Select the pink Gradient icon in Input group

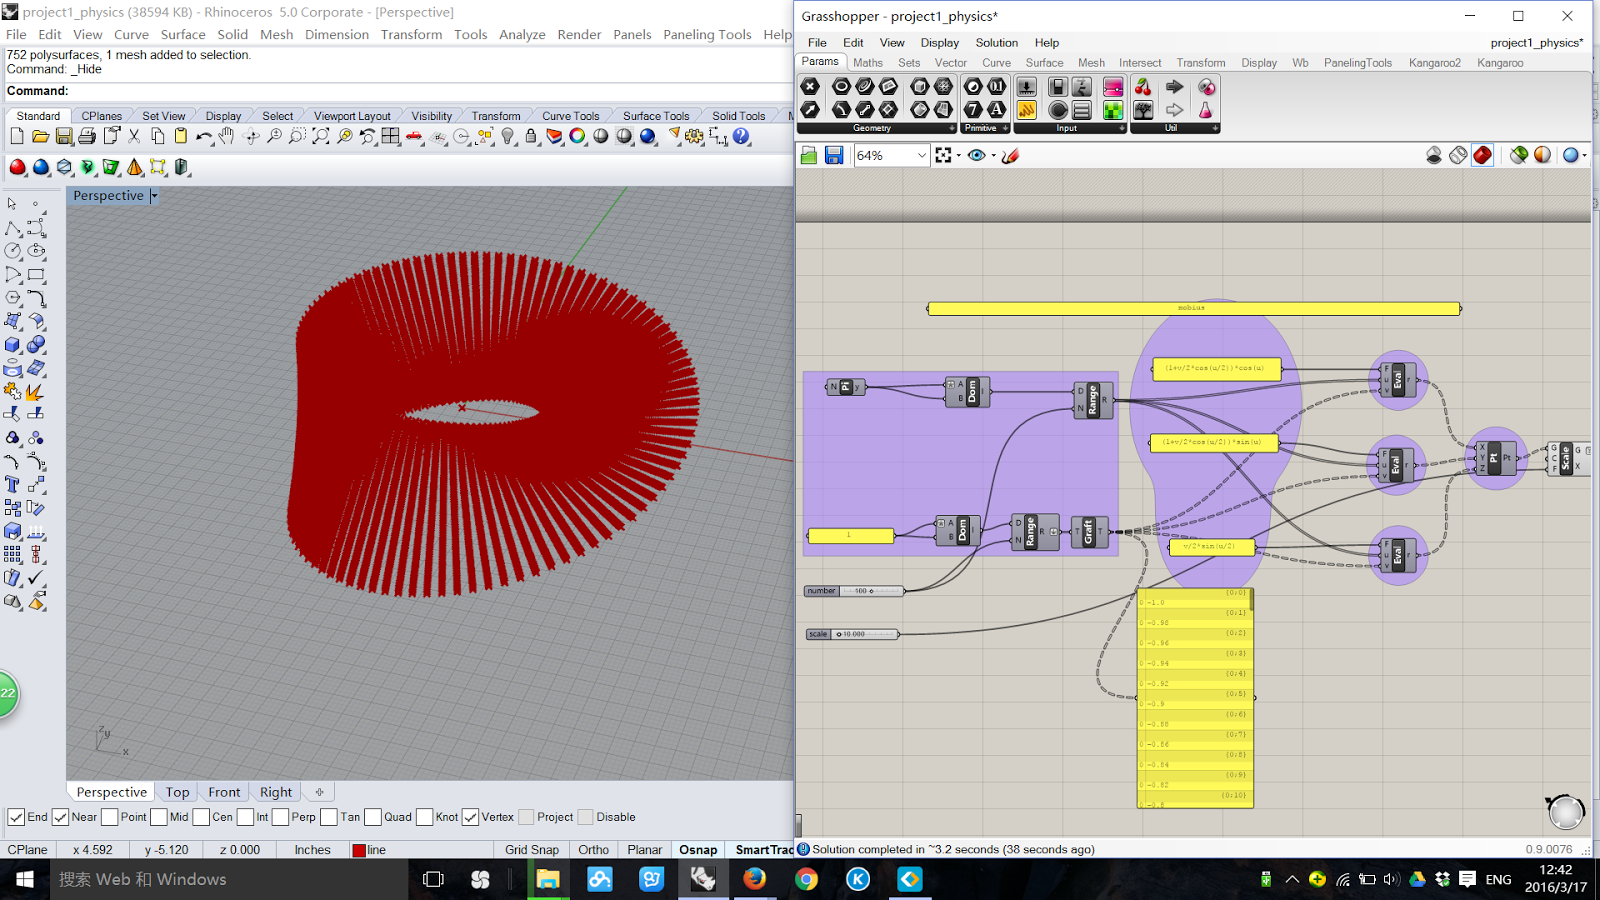(1113, 89)
